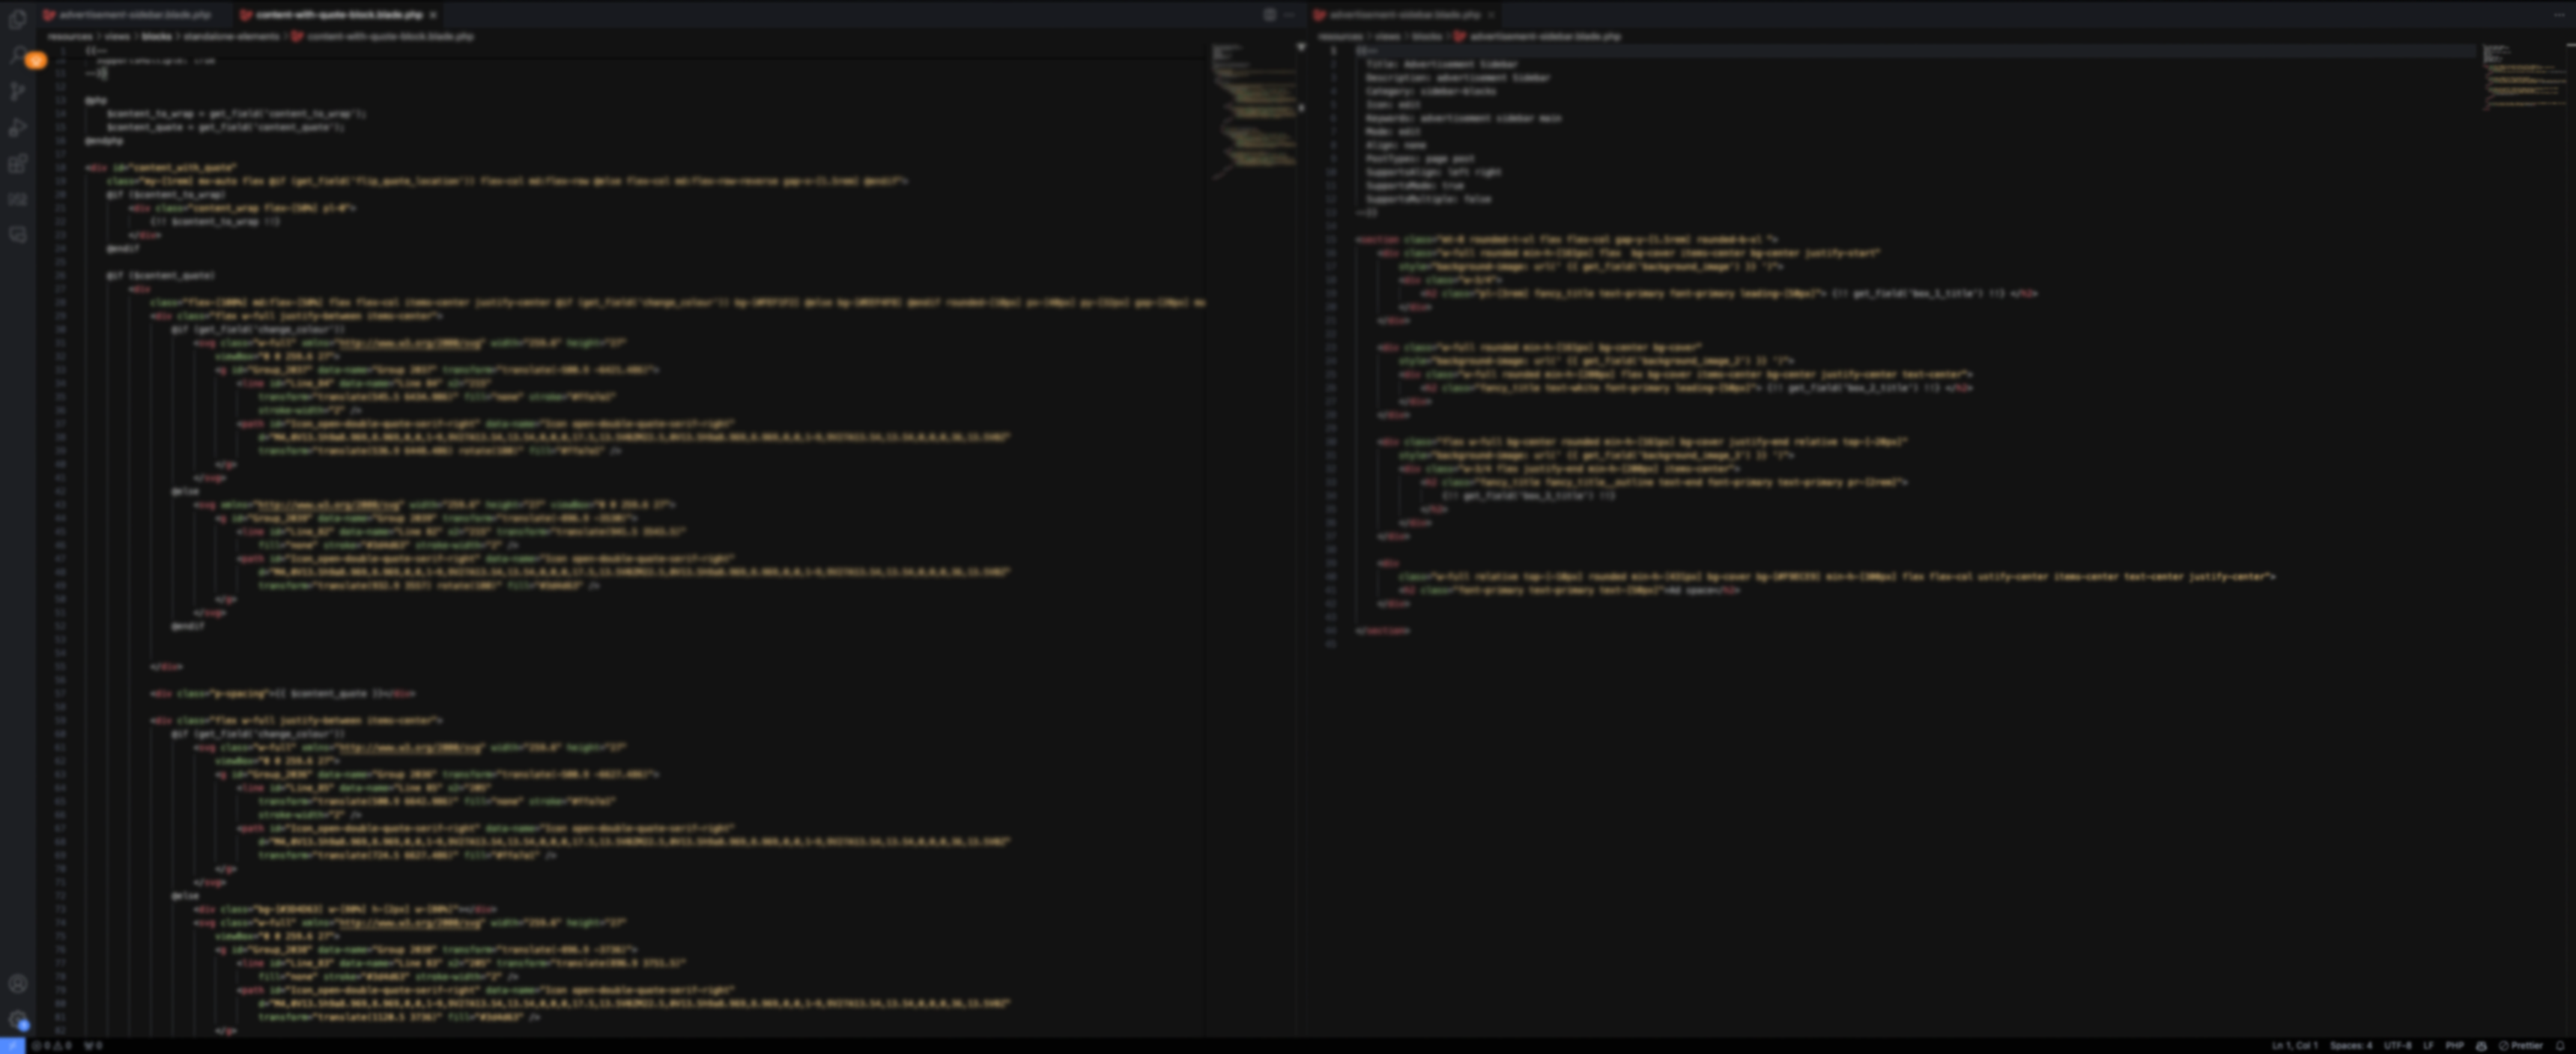Close the content-with-quote-block.blade.php tab

coord(433,15)
